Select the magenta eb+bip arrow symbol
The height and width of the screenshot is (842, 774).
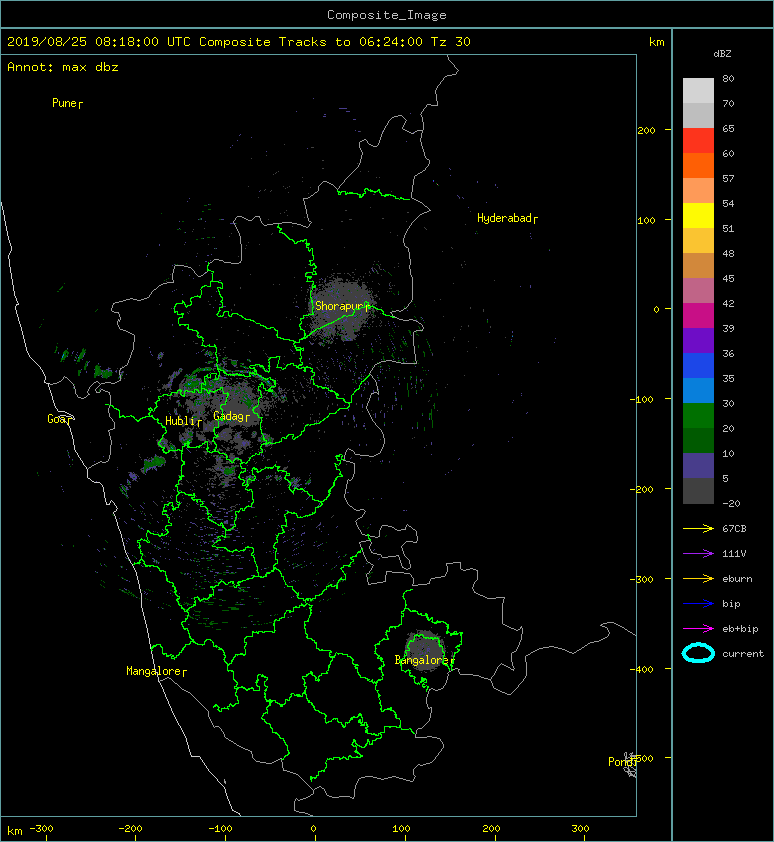point(698,628)
